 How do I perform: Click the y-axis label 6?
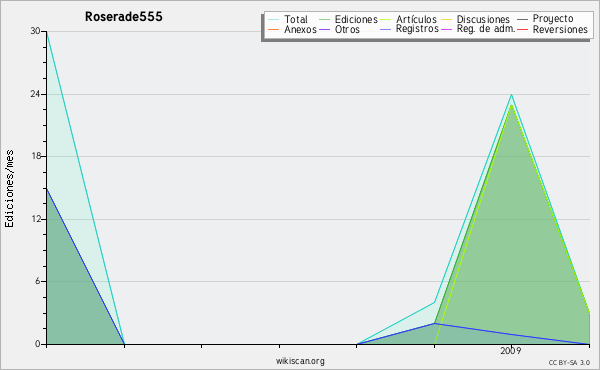[x=38, y=281]
